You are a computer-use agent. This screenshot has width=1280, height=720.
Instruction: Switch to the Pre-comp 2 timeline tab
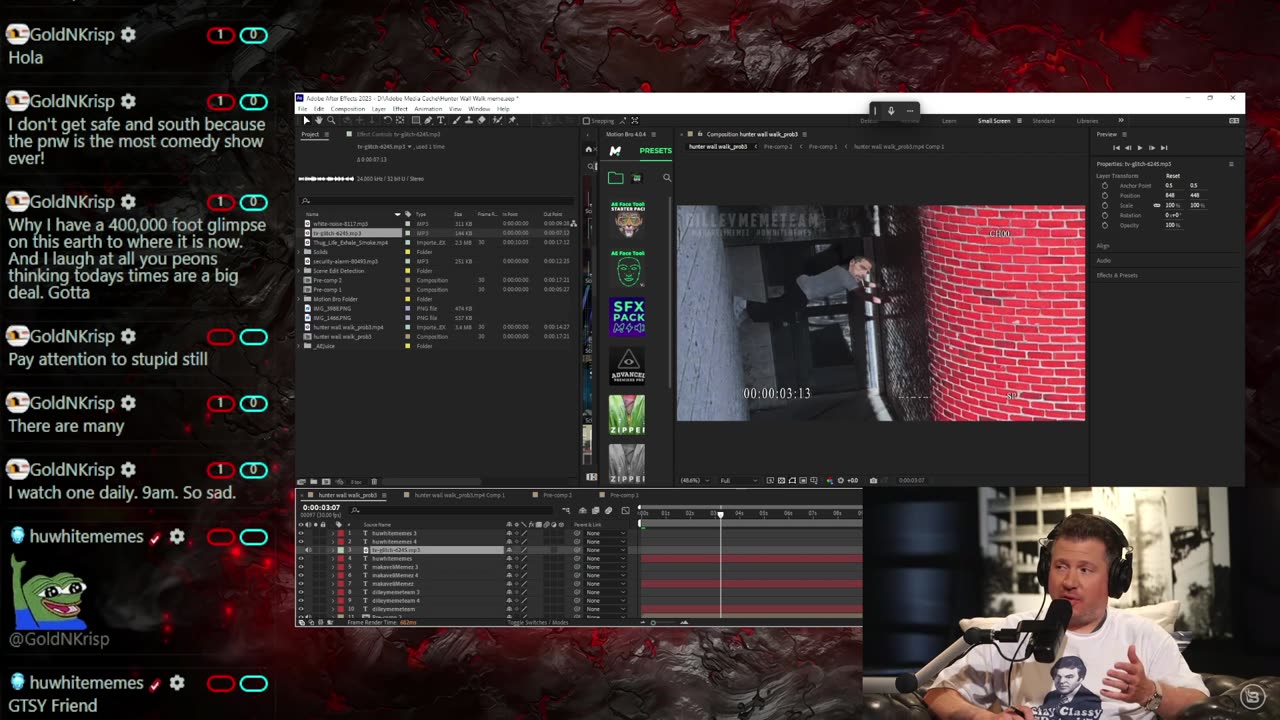(x=557, y=495)
